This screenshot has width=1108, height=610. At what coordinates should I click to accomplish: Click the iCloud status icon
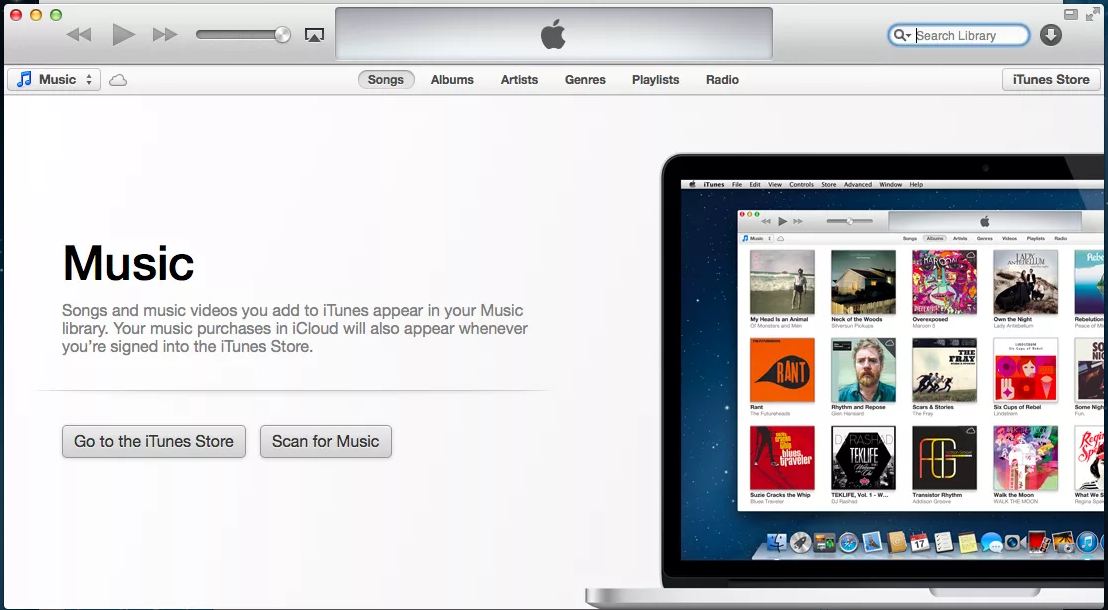click(x=118, y=80)
